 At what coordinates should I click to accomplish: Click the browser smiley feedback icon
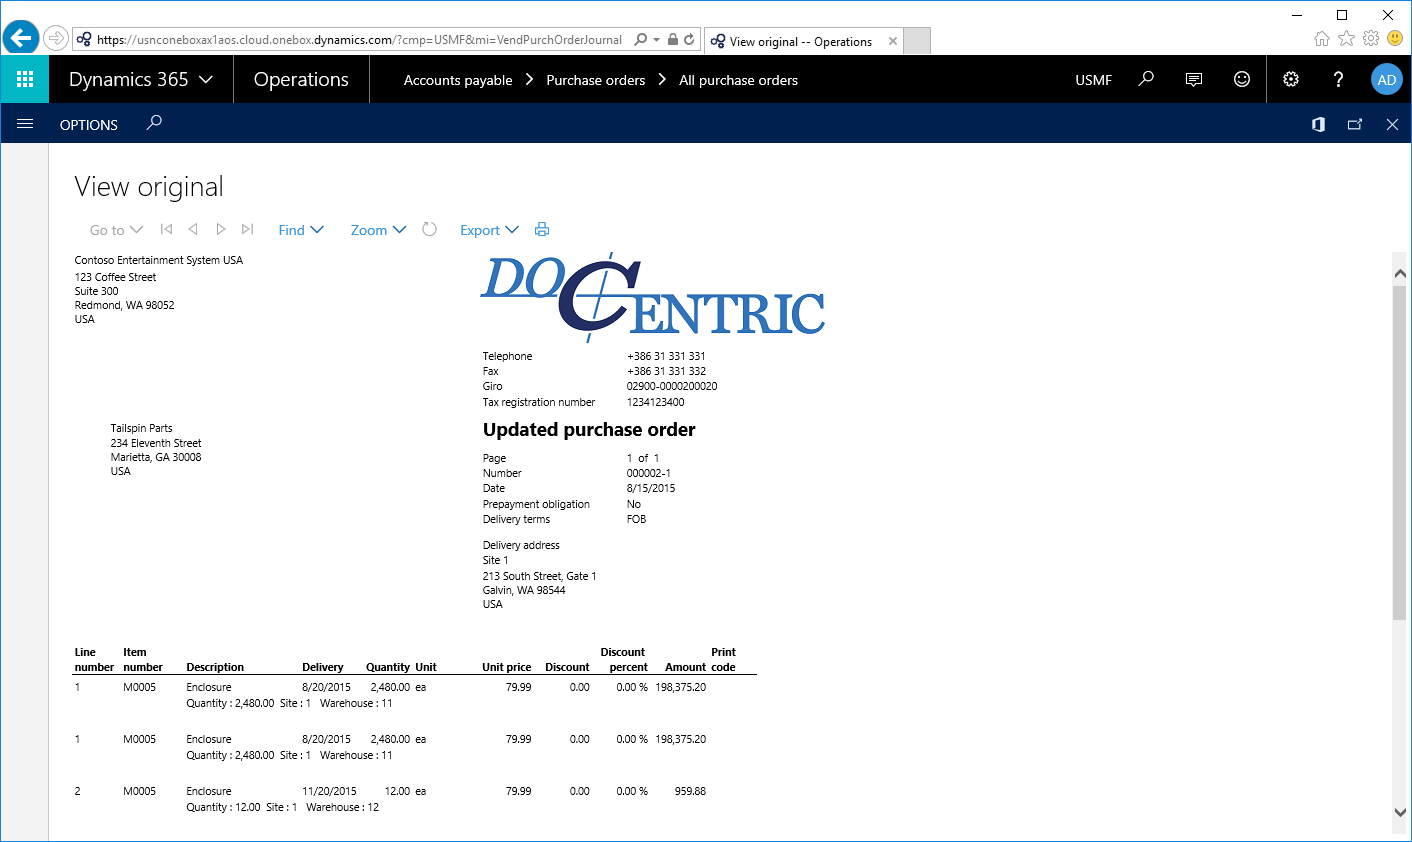click(x=1395, y=38)
